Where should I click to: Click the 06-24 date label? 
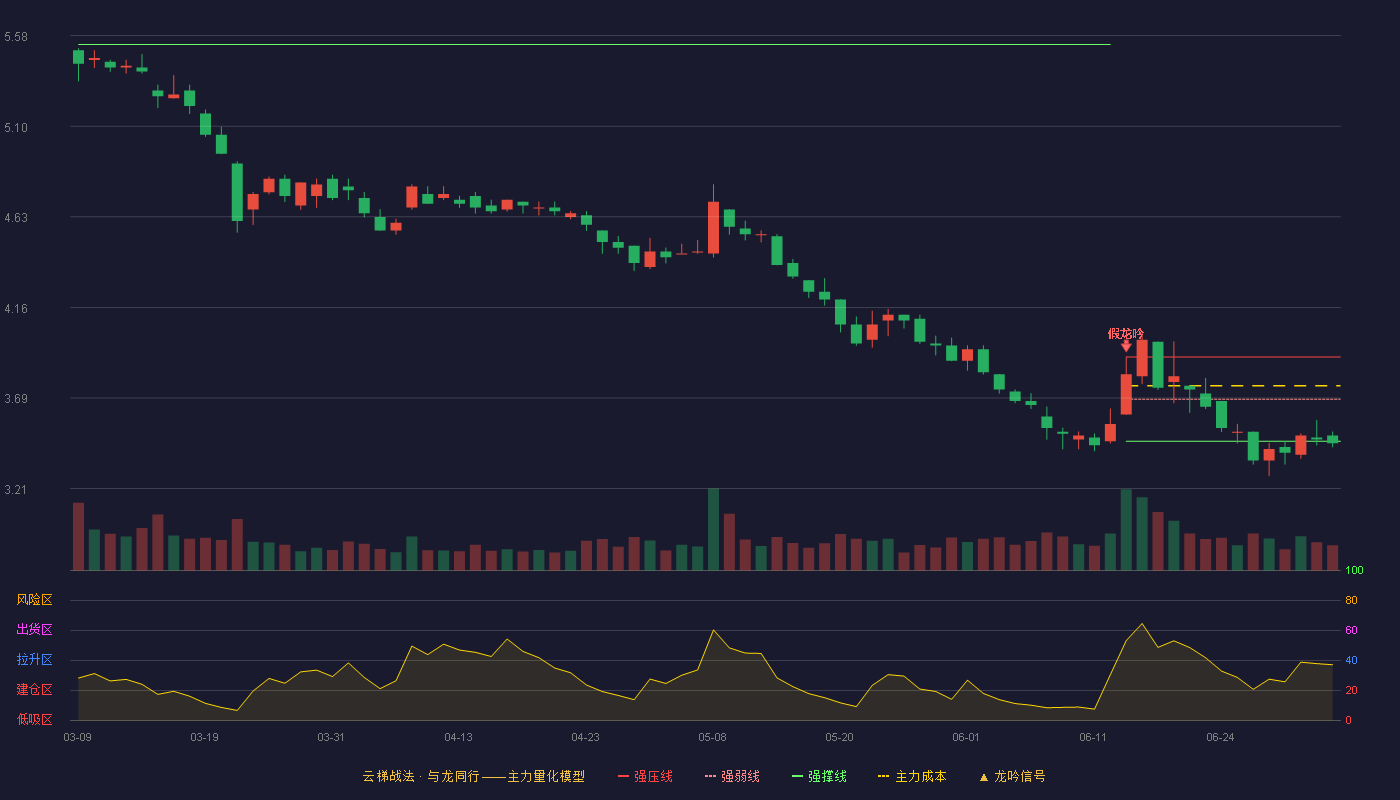tap(1220, 737)
